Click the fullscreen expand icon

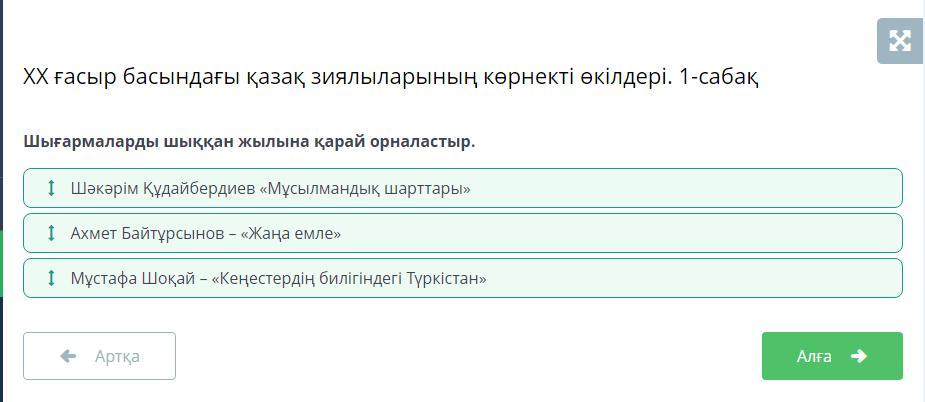click(899, 41)
